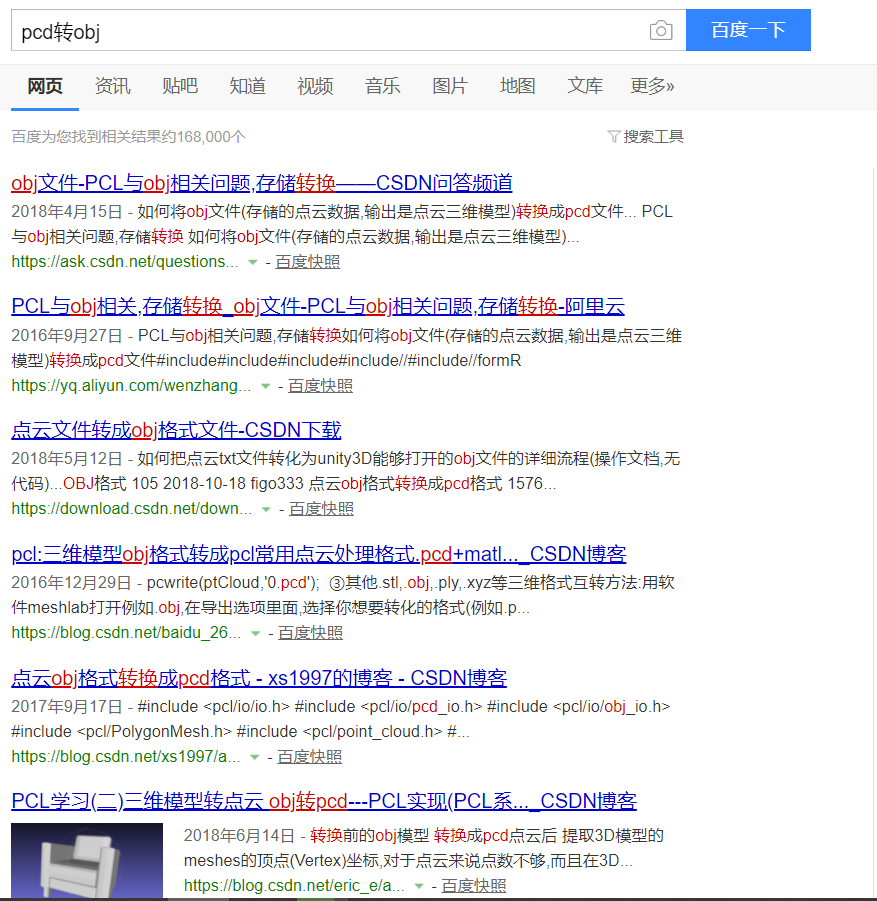
Task: Click the 搜索工具 filter icon
Action: (613, 137)
